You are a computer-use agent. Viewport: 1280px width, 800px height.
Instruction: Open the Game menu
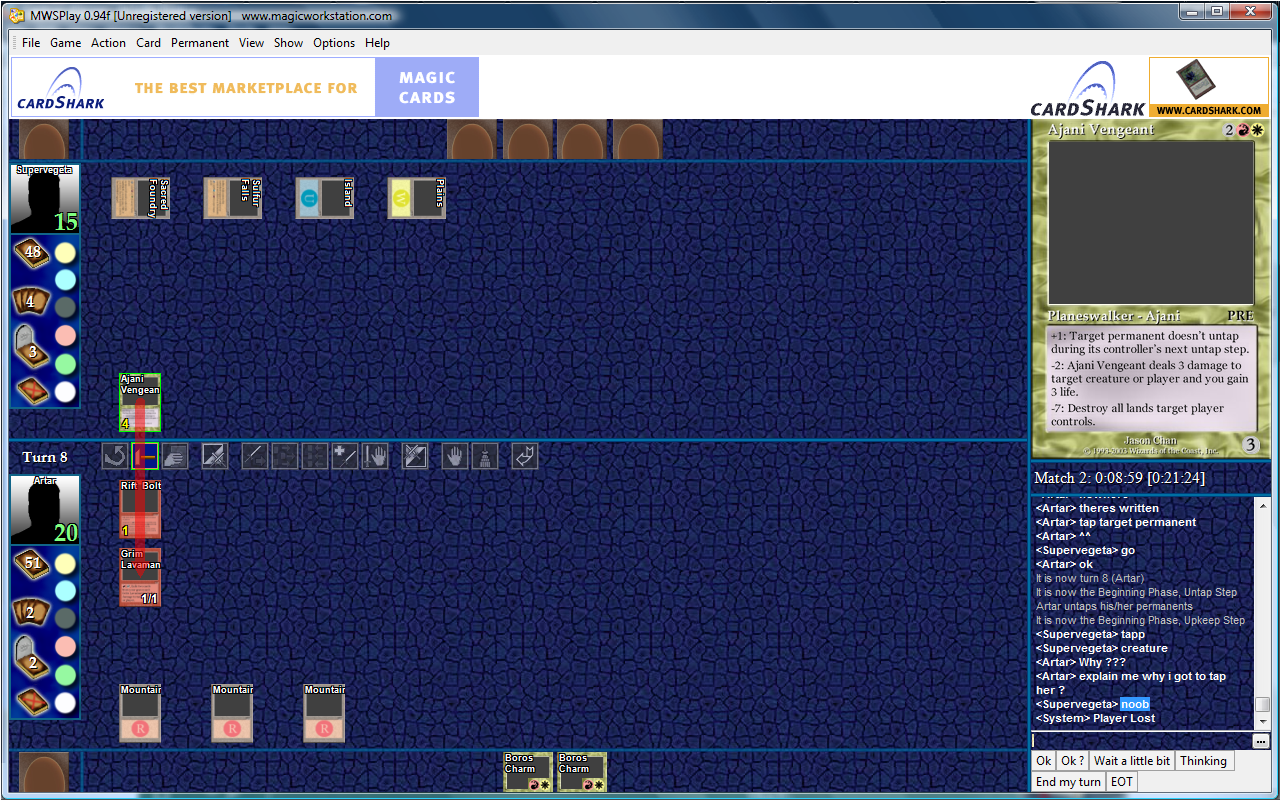coord(66,43)
